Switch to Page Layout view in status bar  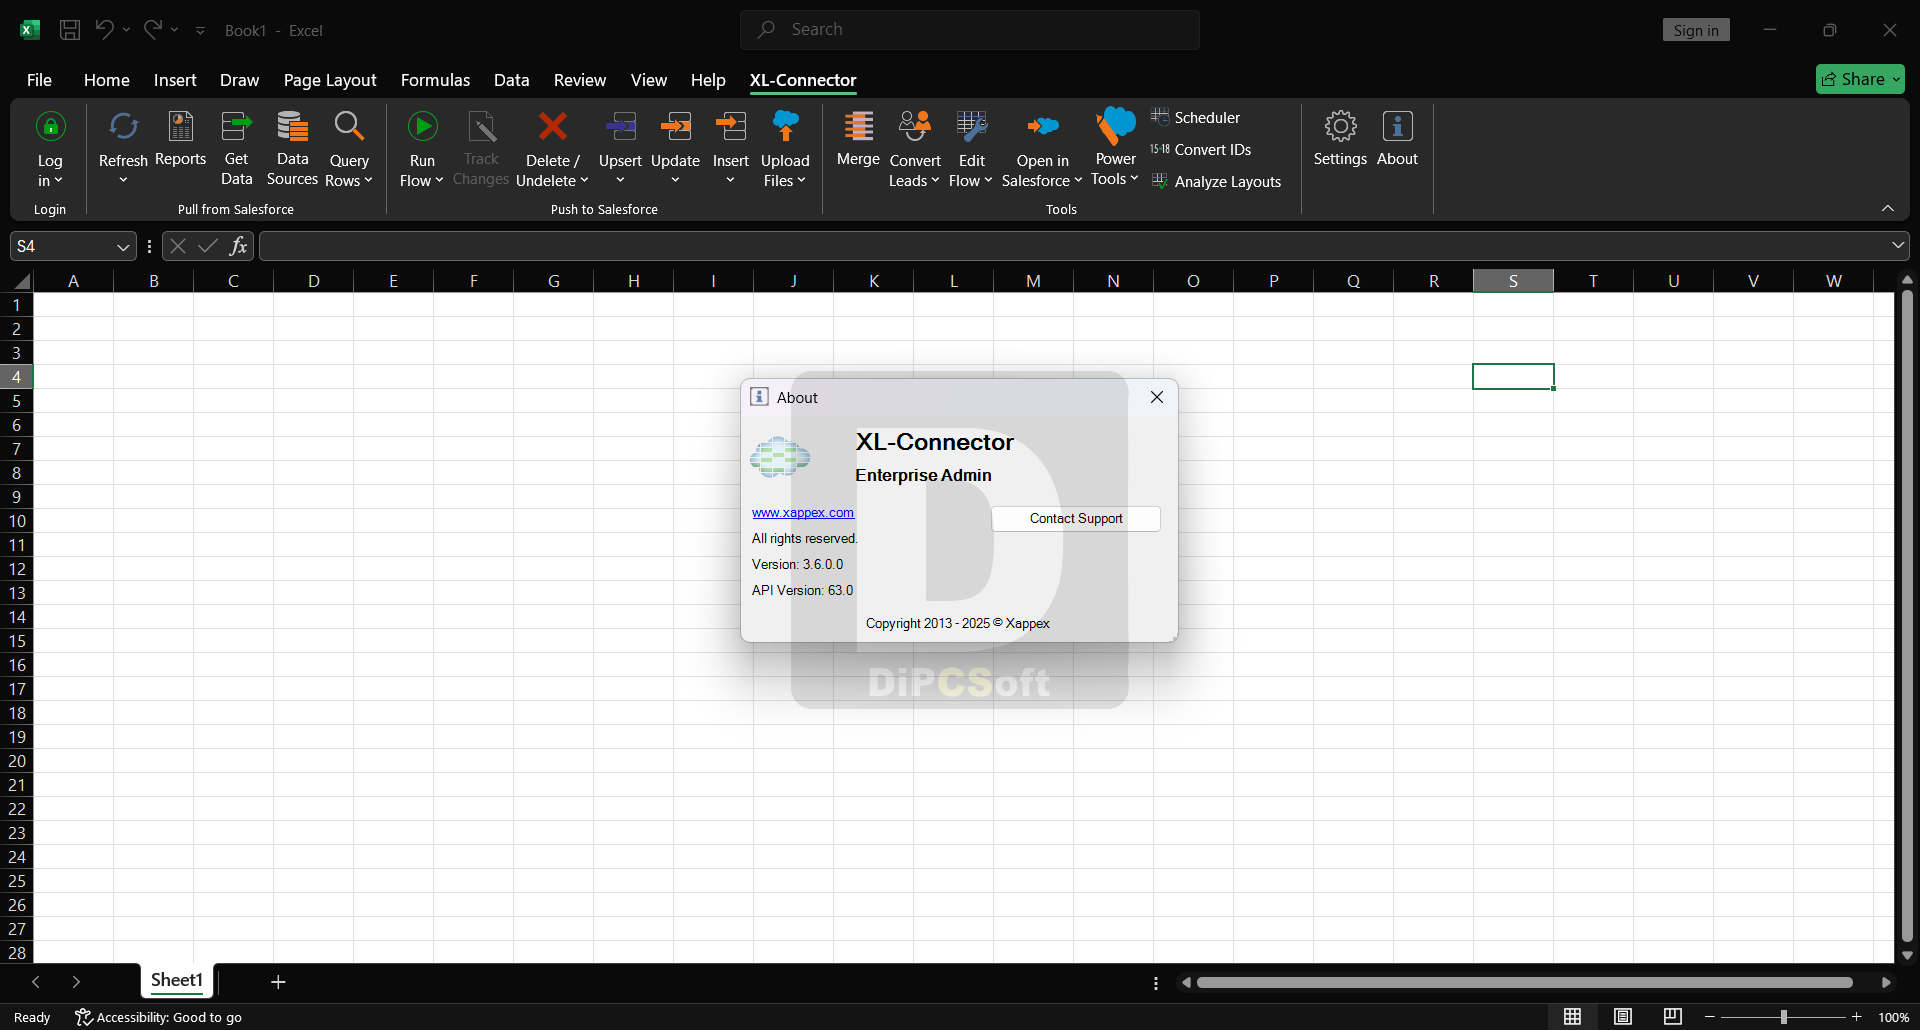click(x=1623, y=1017)
